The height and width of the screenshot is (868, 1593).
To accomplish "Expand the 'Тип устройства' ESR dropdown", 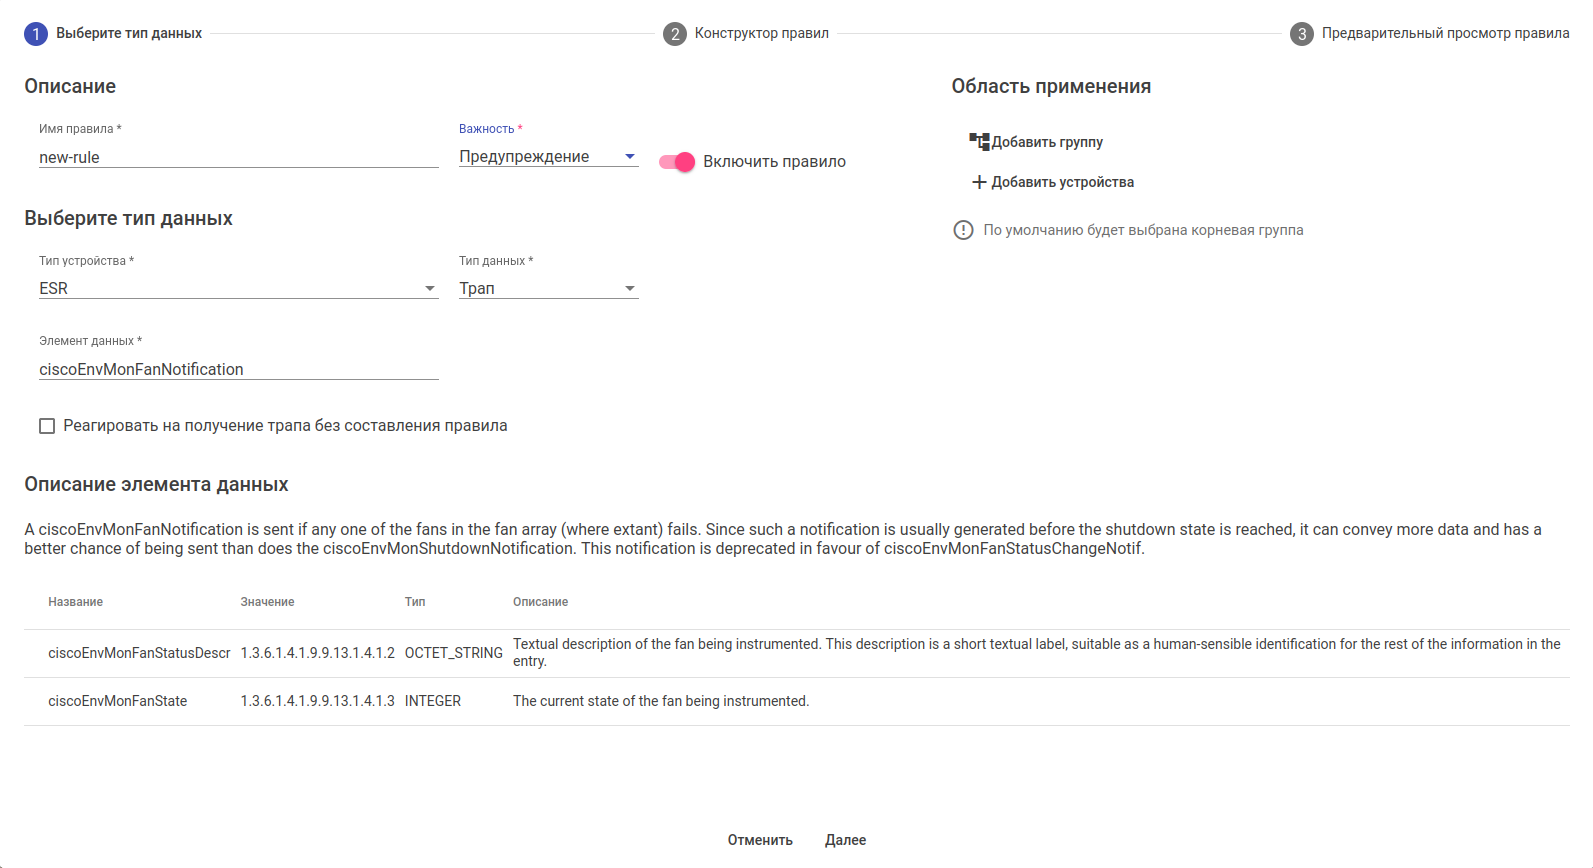I will (x=238, y=289).
